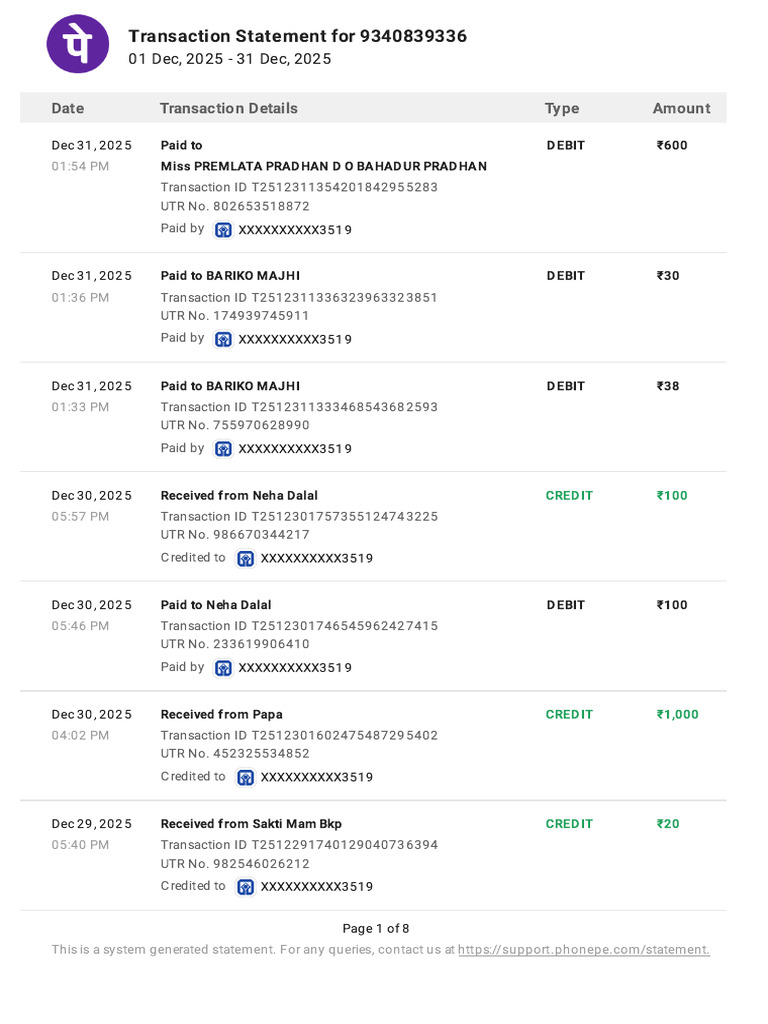Click bank icon for ₹38 BARIKO MAJHI payment
Screen dimensions: 768x1024
(223, 449)
